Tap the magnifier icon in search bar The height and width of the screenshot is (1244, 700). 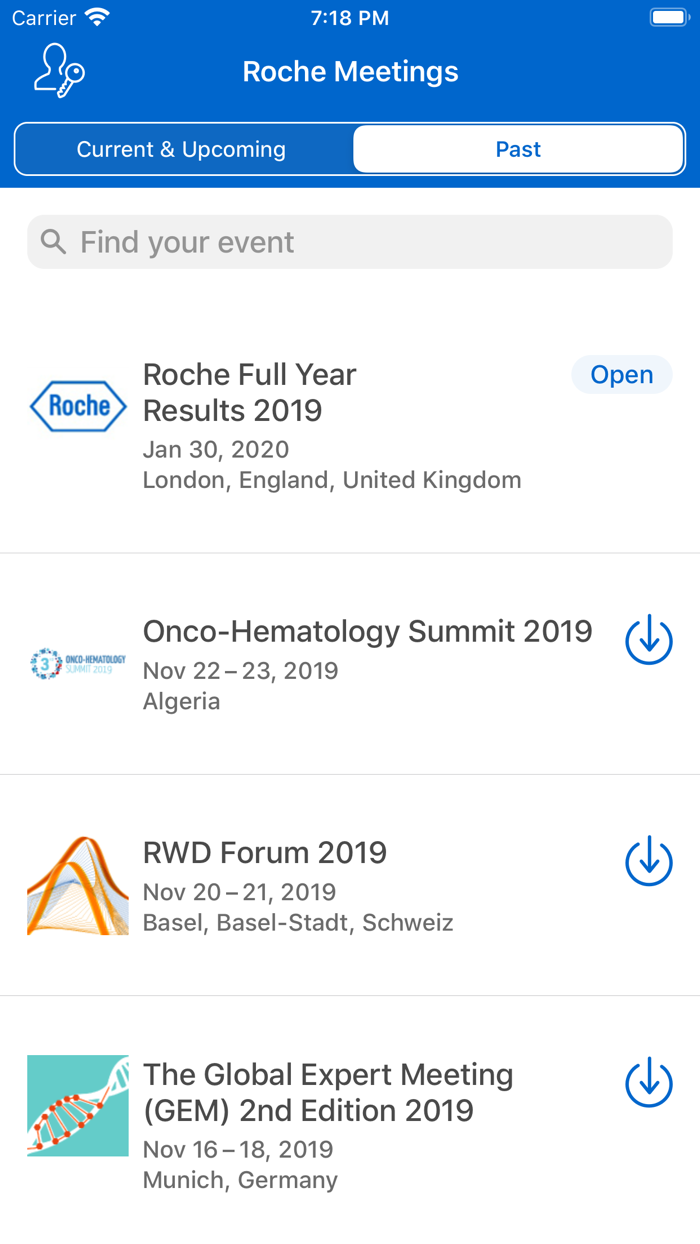(x=52, y=242)
